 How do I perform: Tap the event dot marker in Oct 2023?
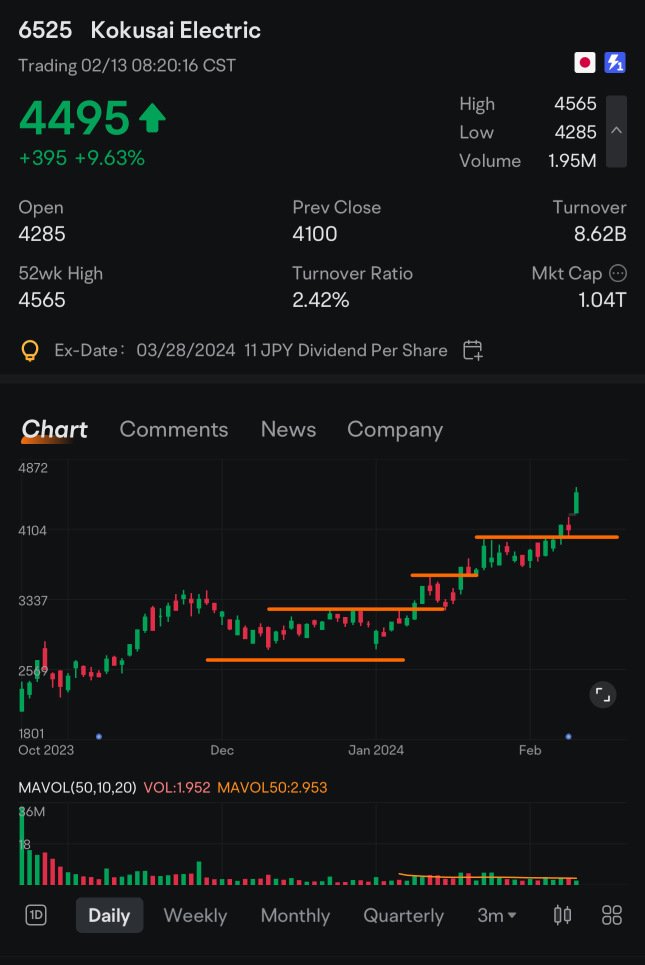pos(98,736)
